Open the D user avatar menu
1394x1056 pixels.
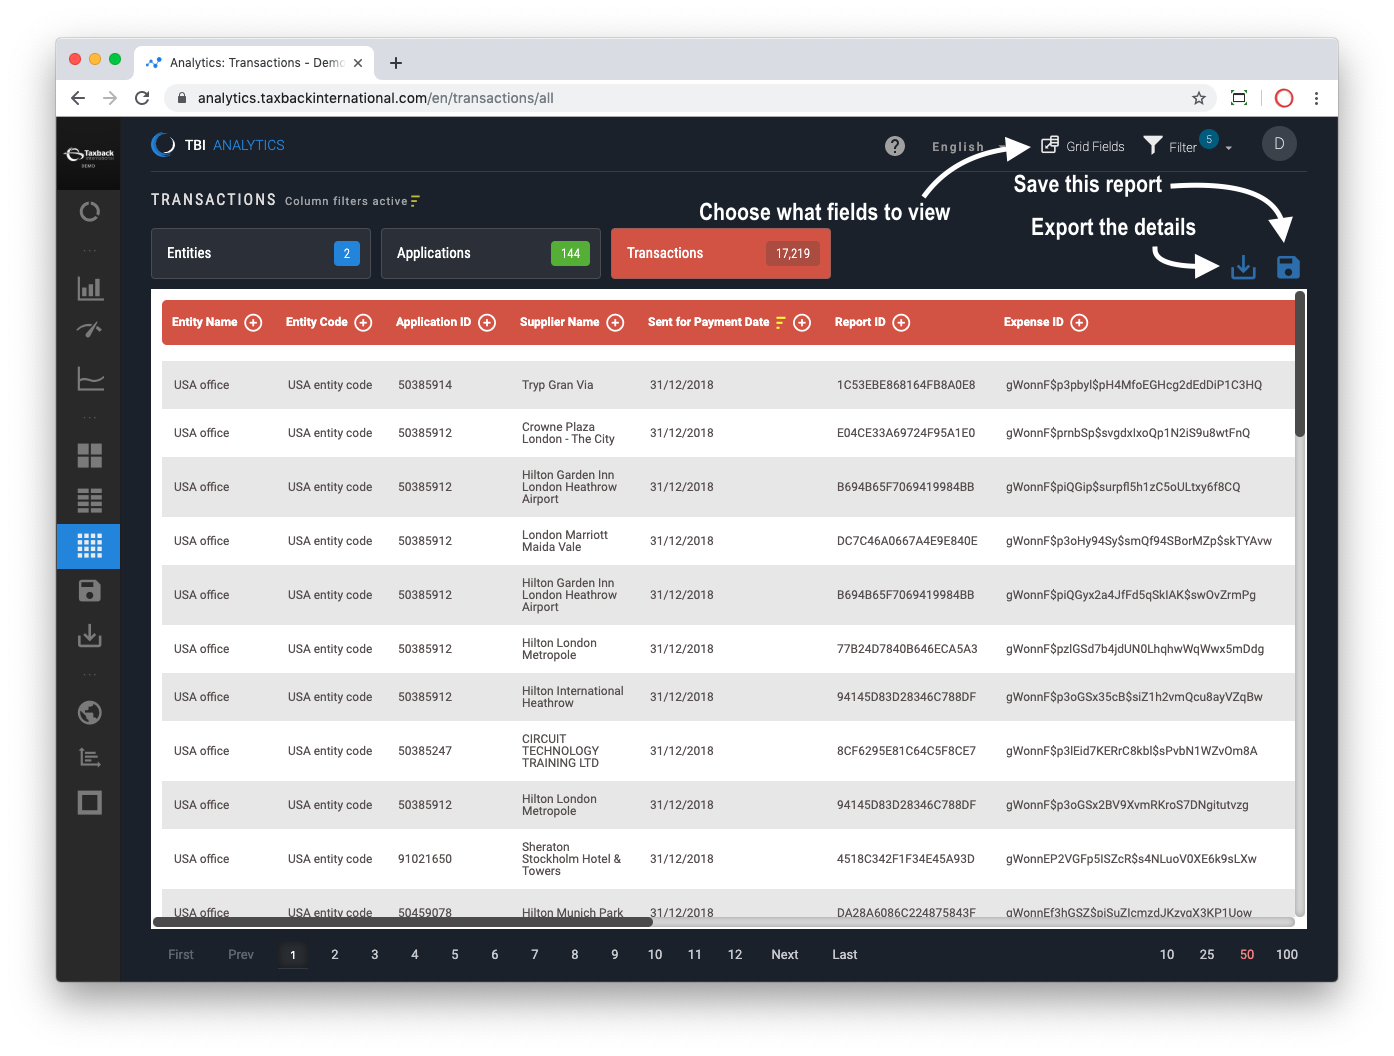[1279, 144]
